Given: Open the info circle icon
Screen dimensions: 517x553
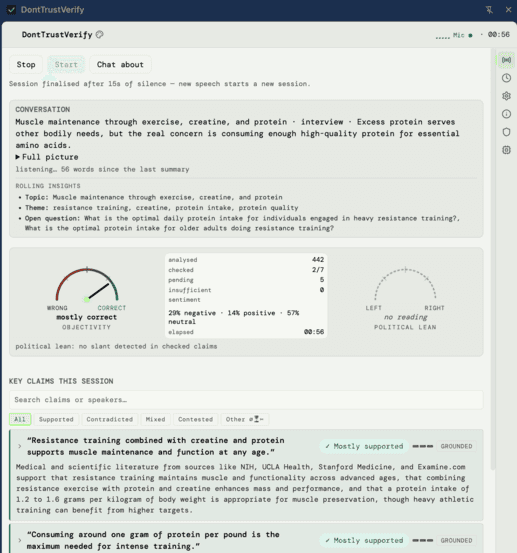Looking at the screenshot, I should (506, 114).
